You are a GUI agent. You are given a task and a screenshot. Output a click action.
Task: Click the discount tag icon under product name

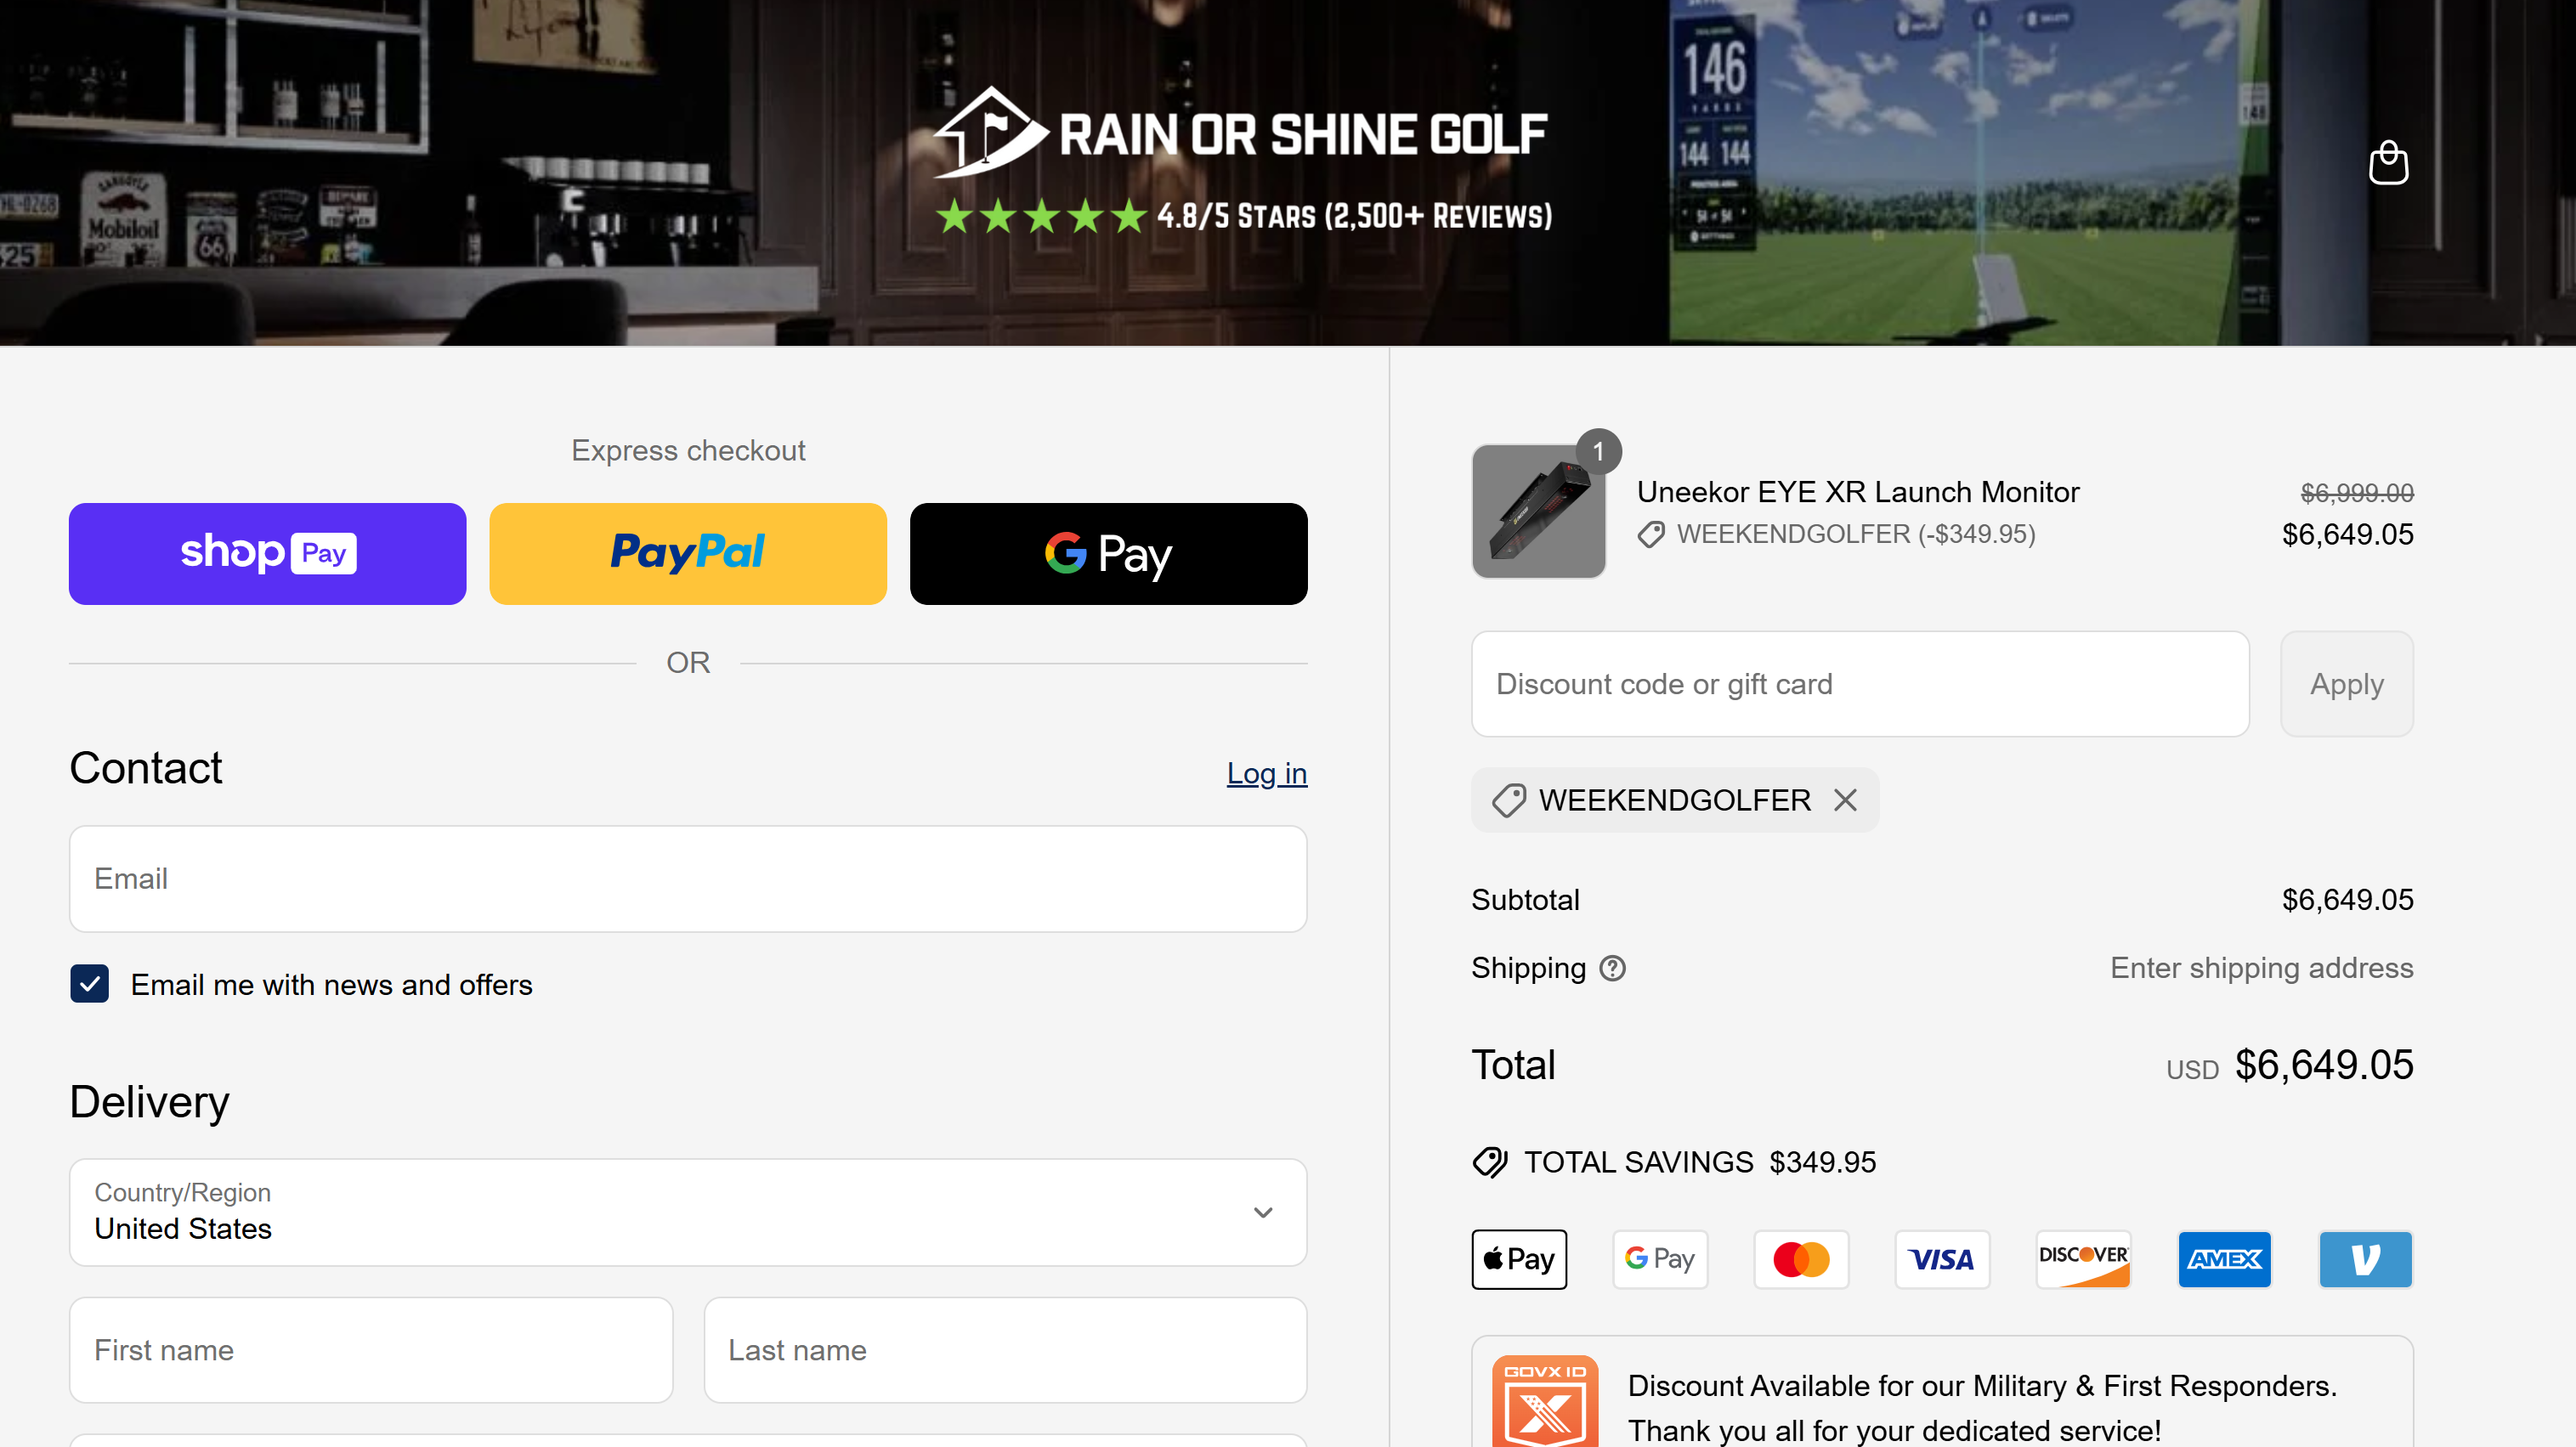[x=1651, y=535]
